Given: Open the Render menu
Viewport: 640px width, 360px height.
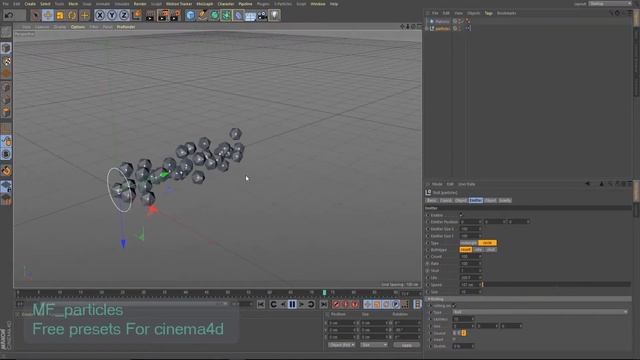Looking at the screenshot, I should [x=140, y=4].
